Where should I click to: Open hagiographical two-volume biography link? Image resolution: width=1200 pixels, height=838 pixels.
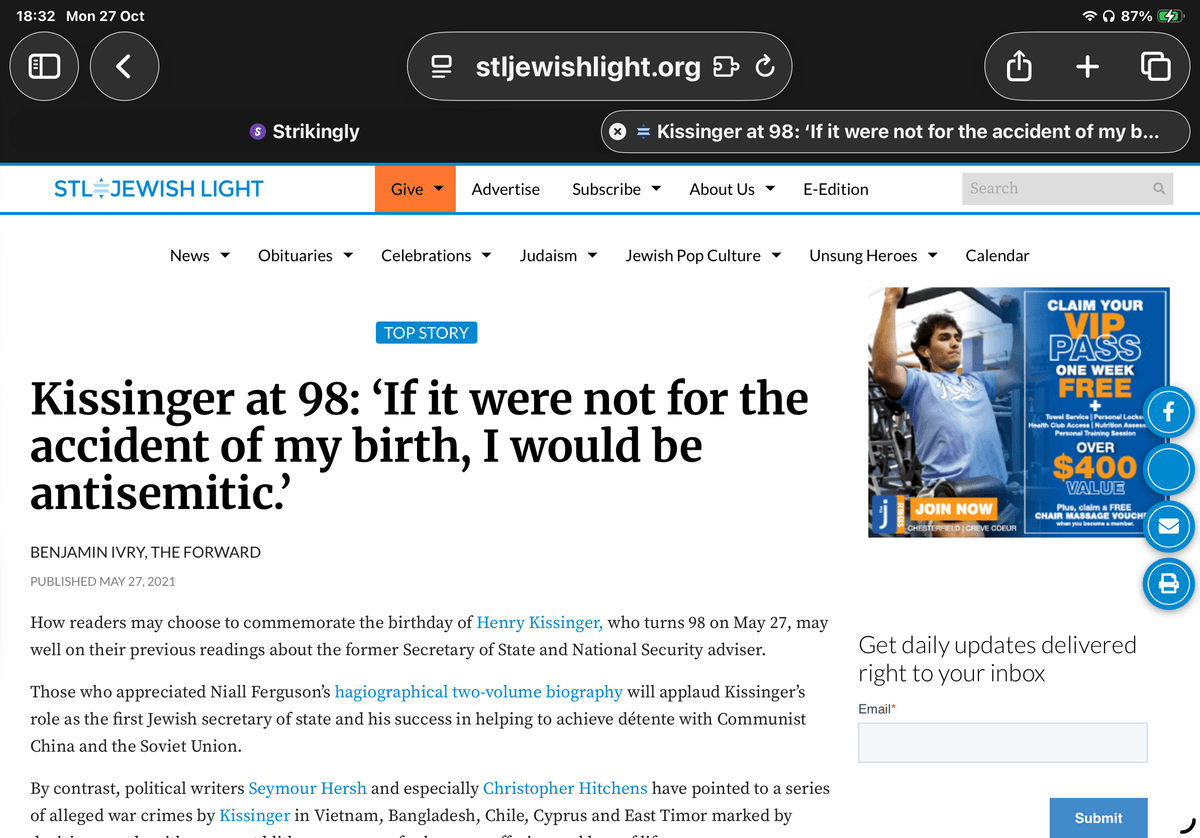tap(478, 692)
